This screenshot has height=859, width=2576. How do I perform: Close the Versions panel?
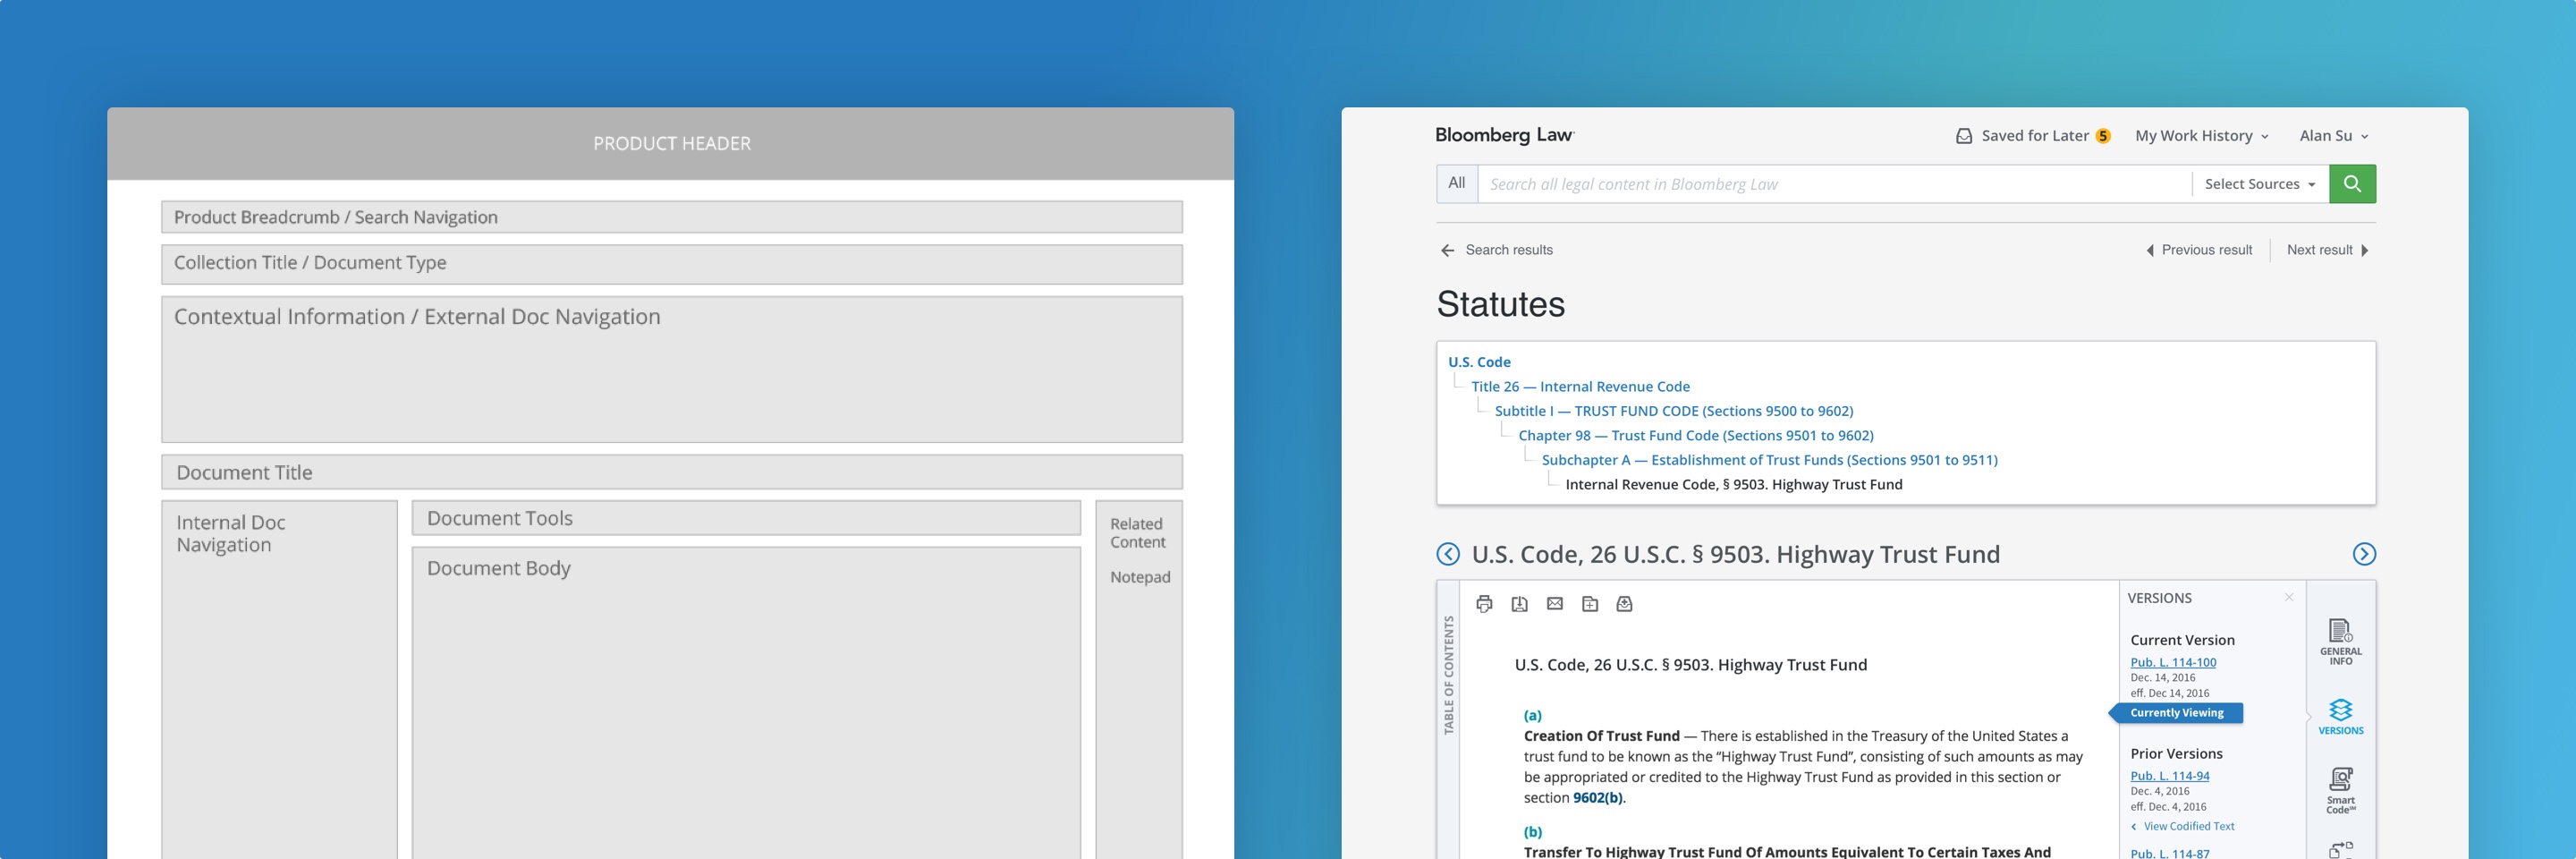(x=2288, y=598)
